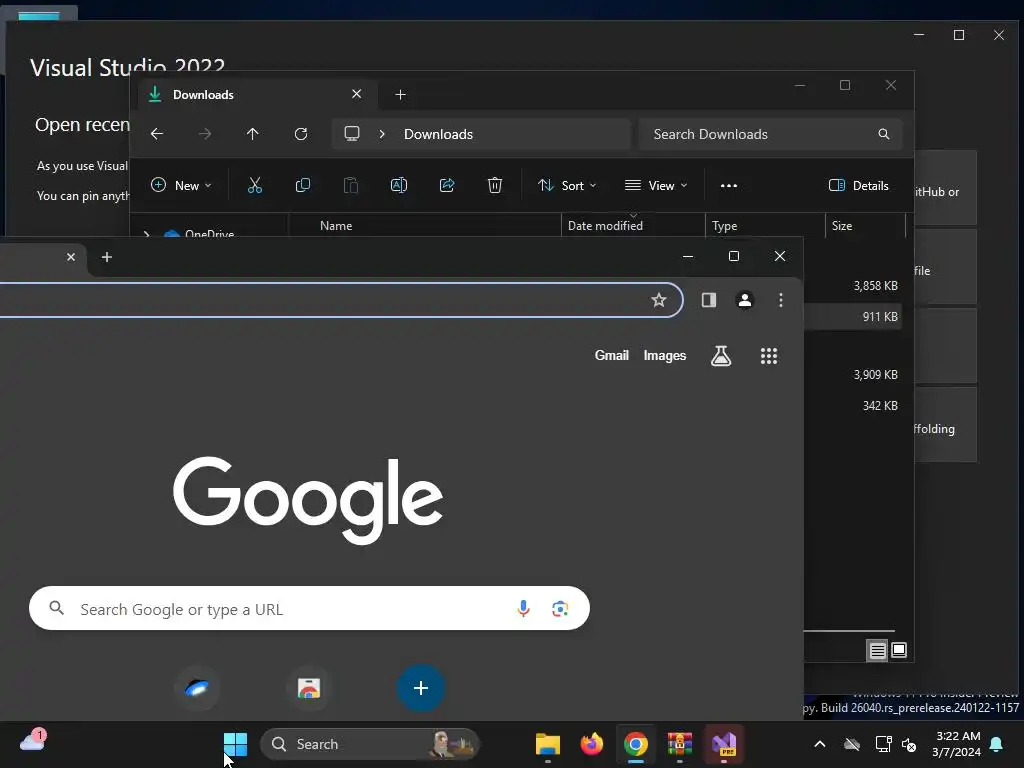Open the Gmail link
Viewport: 1024px width, 768px height.
612,355
